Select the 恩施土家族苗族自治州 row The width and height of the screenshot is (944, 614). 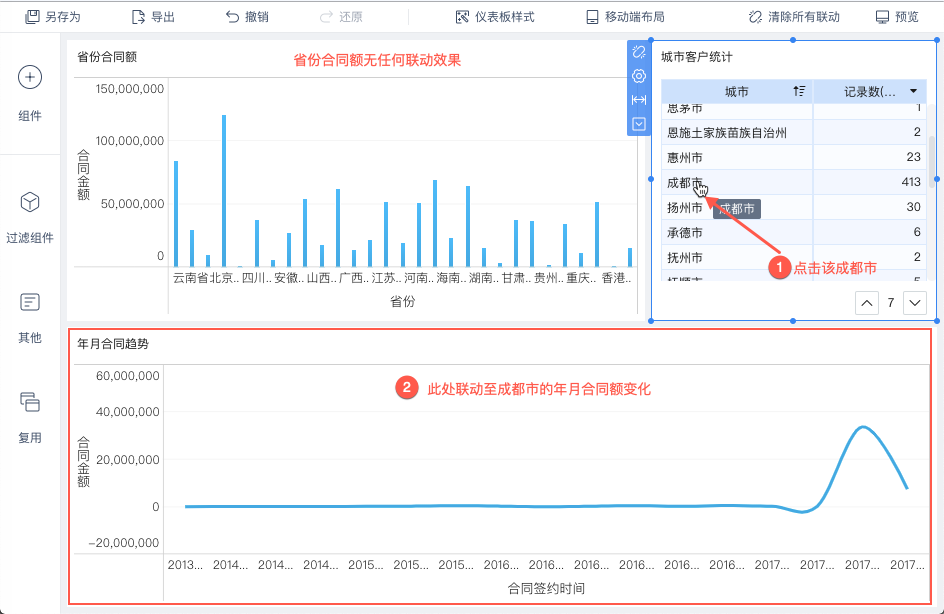(x=794, y=132)
